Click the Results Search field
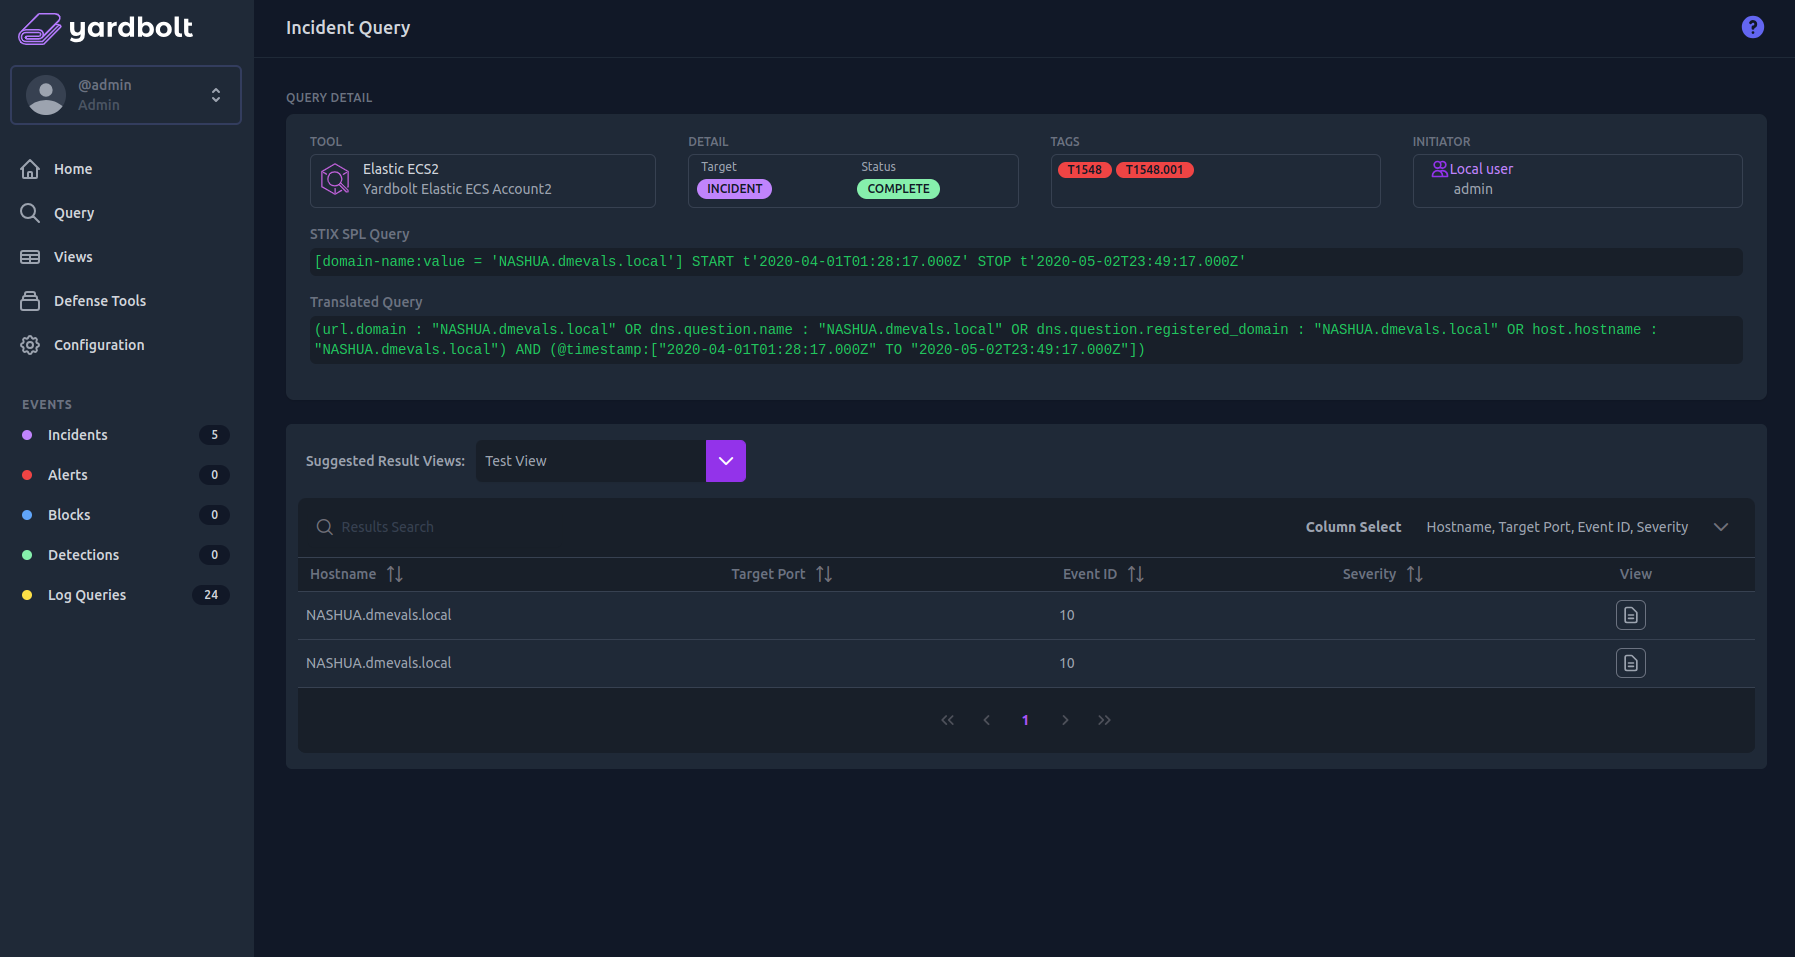The height and width of the screenshot is (957, 1795). point(387,527)
